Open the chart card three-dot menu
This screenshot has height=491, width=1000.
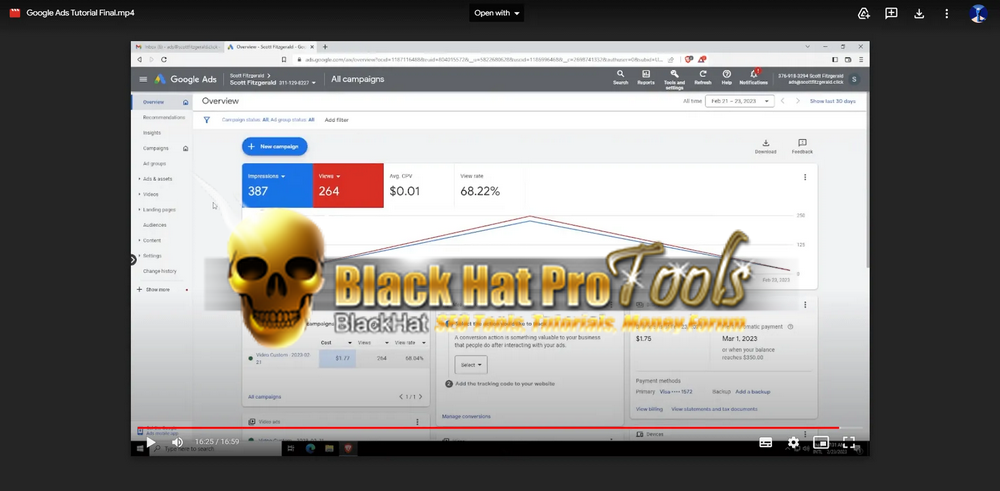coord(805,177)
